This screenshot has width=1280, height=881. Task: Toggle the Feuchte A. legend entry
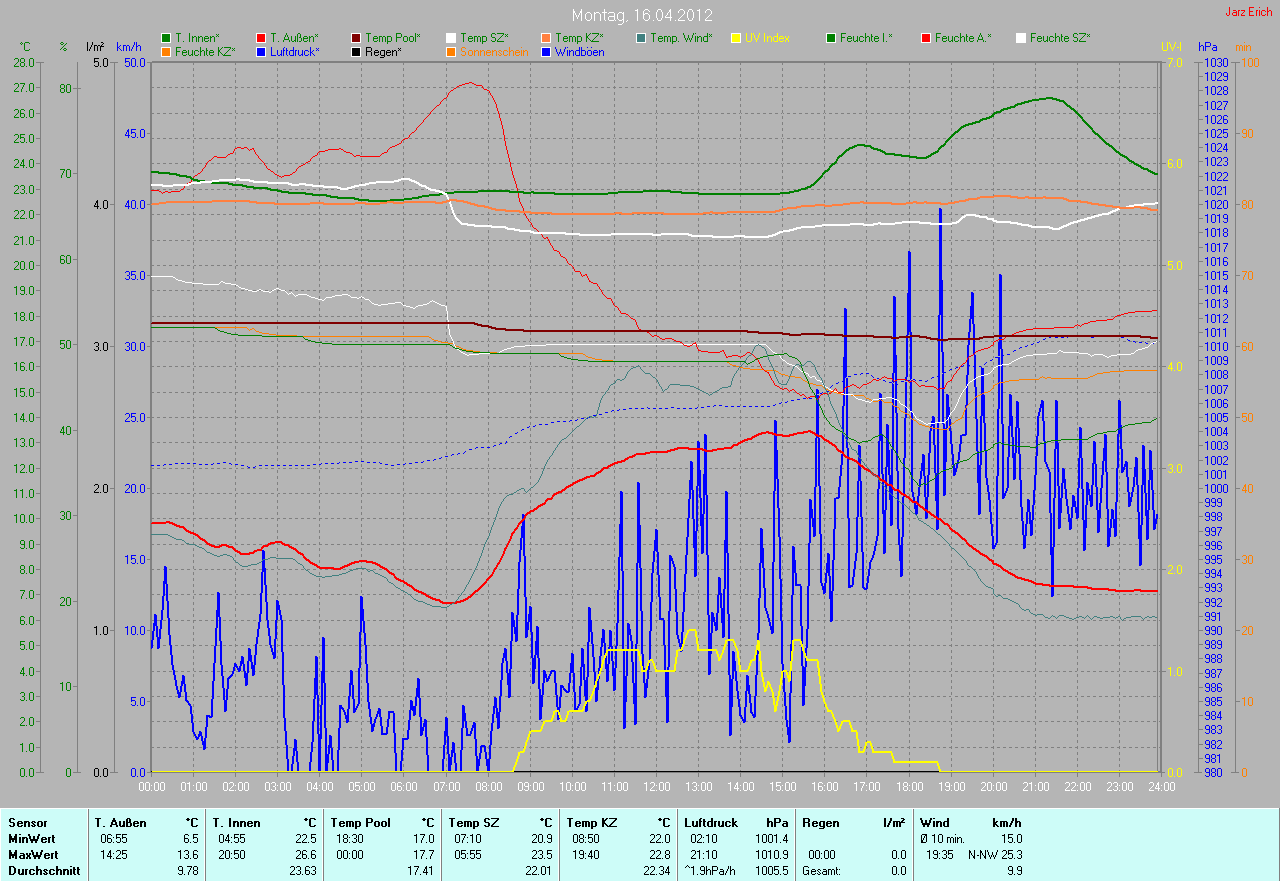tap(962, 38)
